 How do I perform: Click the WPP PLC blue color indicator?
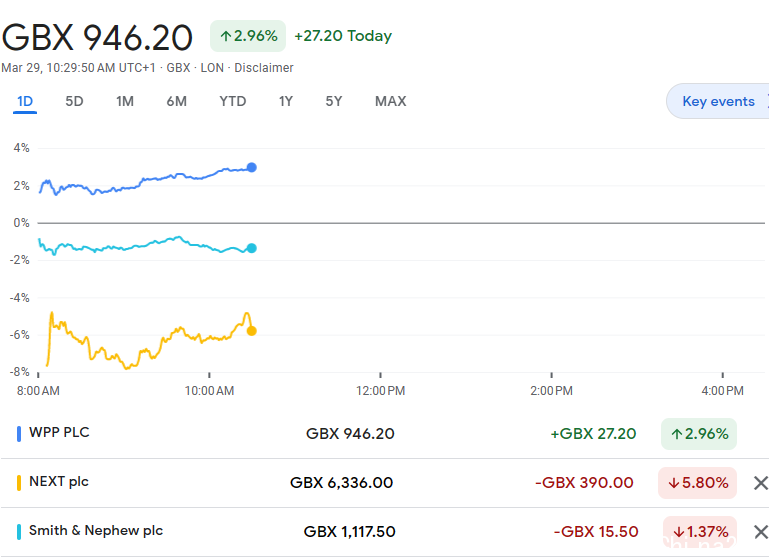[19, 433]
